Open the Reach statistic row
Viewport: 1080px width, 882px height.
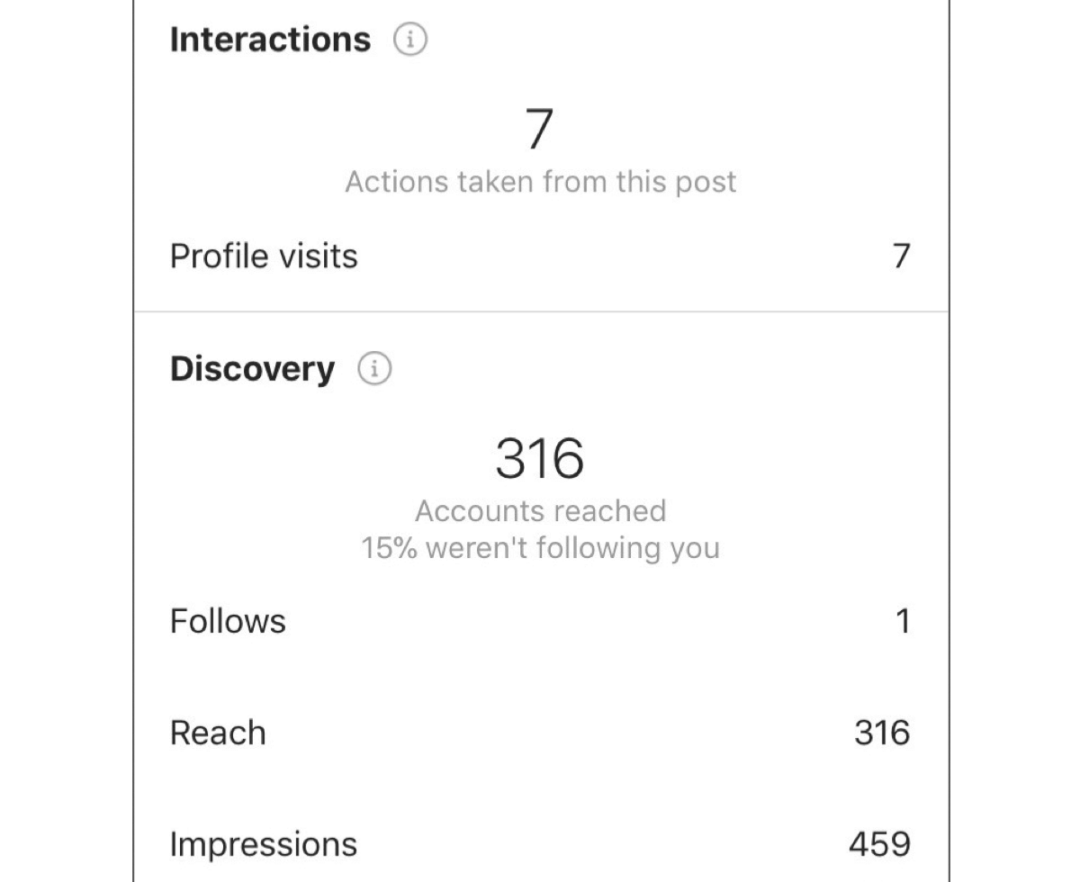tap(540, 733)
